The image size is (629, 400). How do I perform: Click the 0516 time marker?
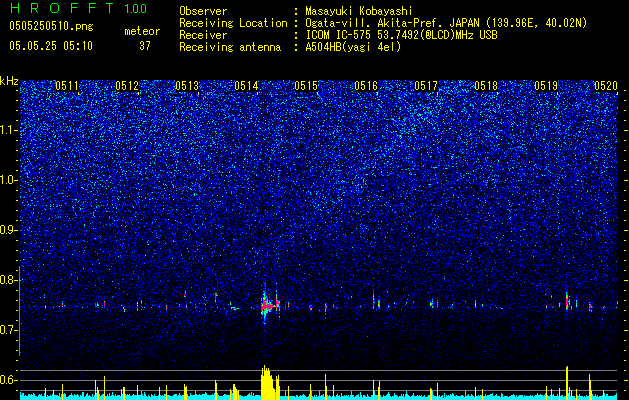coord(366,86)
